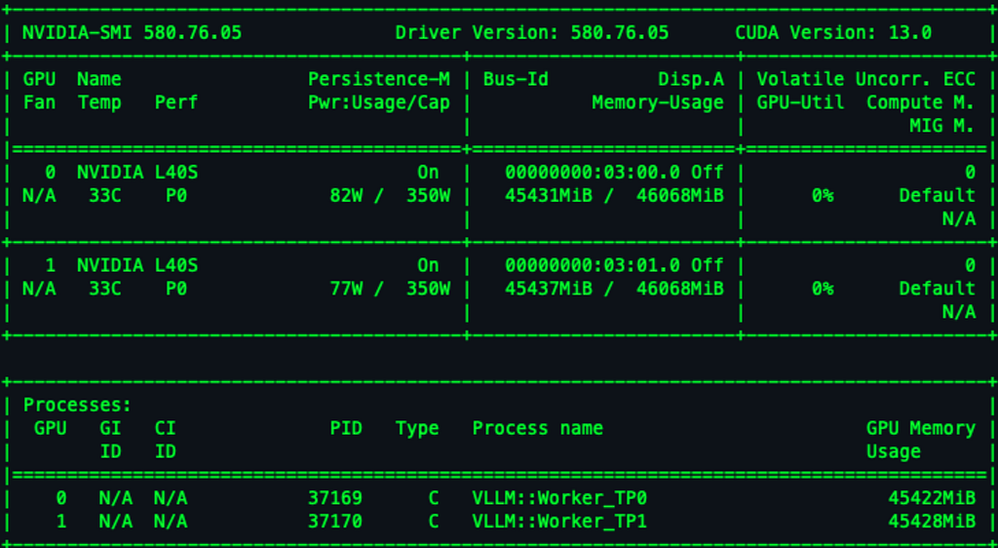Click the "Process name" column header

point(538,428)
